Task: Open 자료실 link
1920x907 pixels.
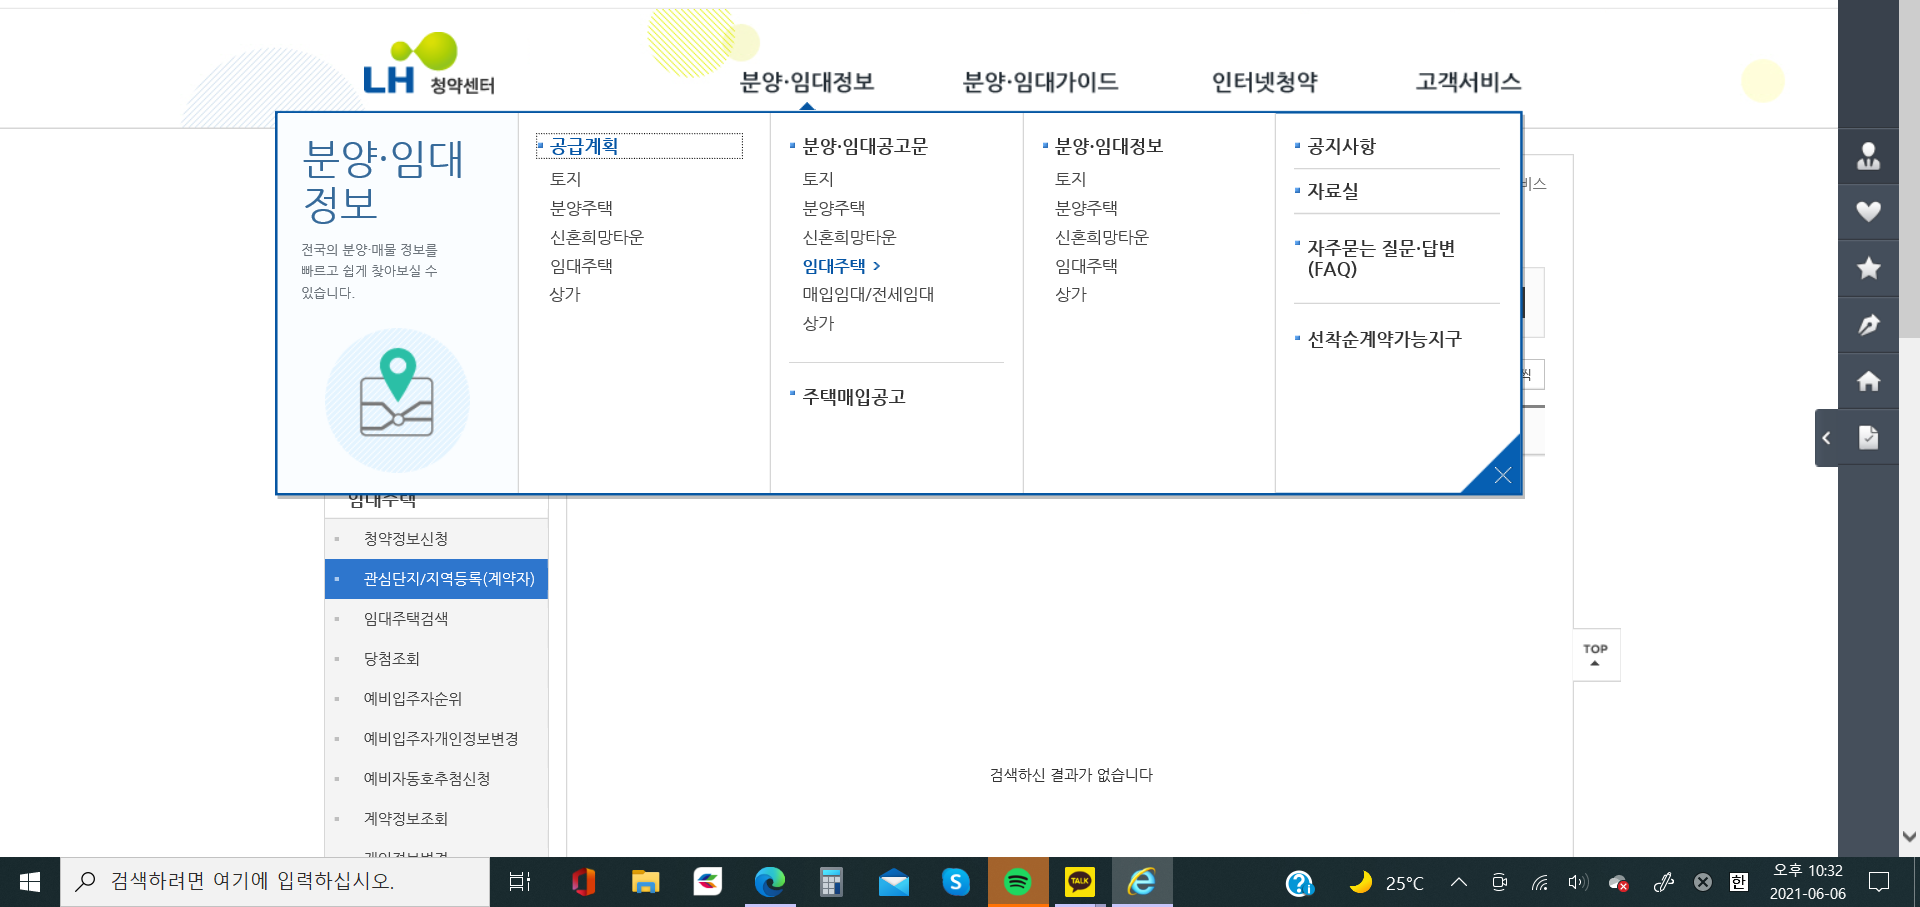Action: click(x=1333, y=191)
